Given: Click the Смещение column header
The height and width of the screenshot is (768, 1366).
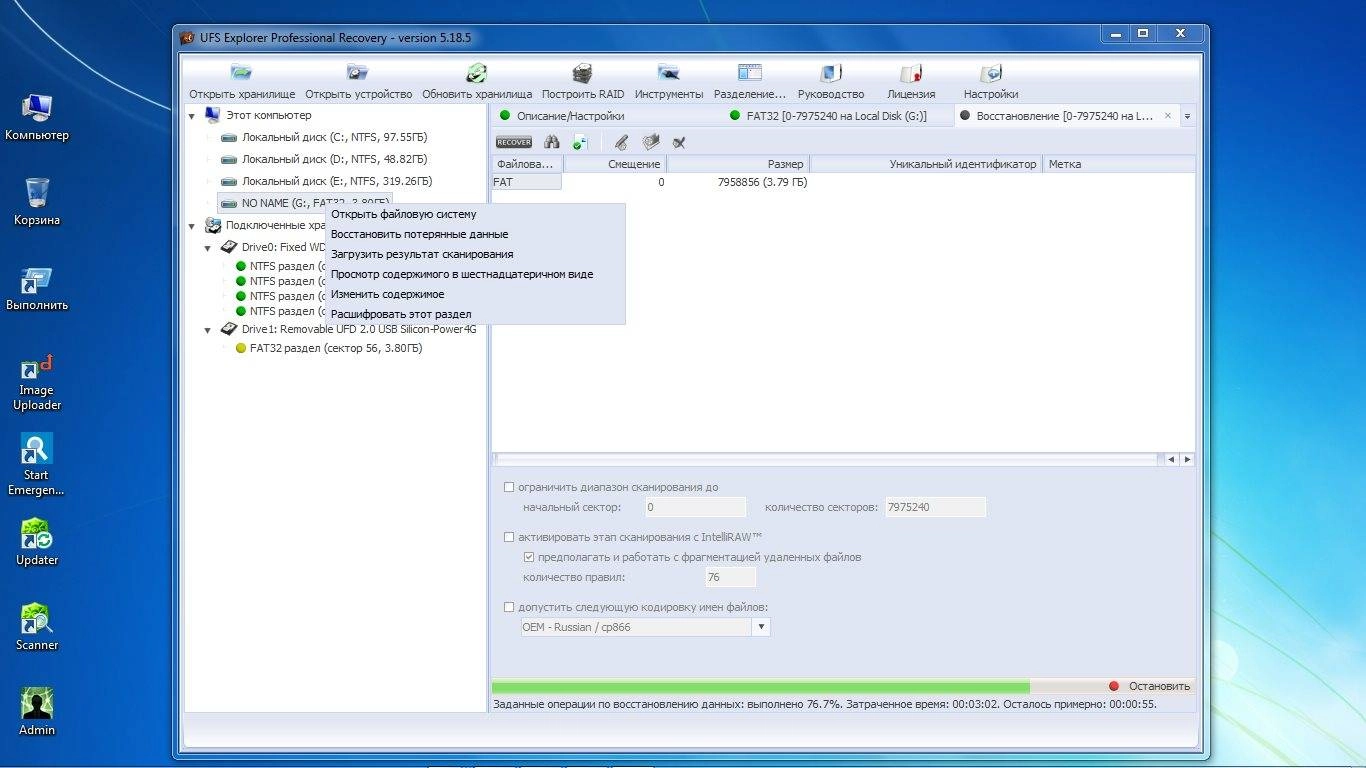Looking at the screenshot, I should pyautogui.click(x=615, y=164).
